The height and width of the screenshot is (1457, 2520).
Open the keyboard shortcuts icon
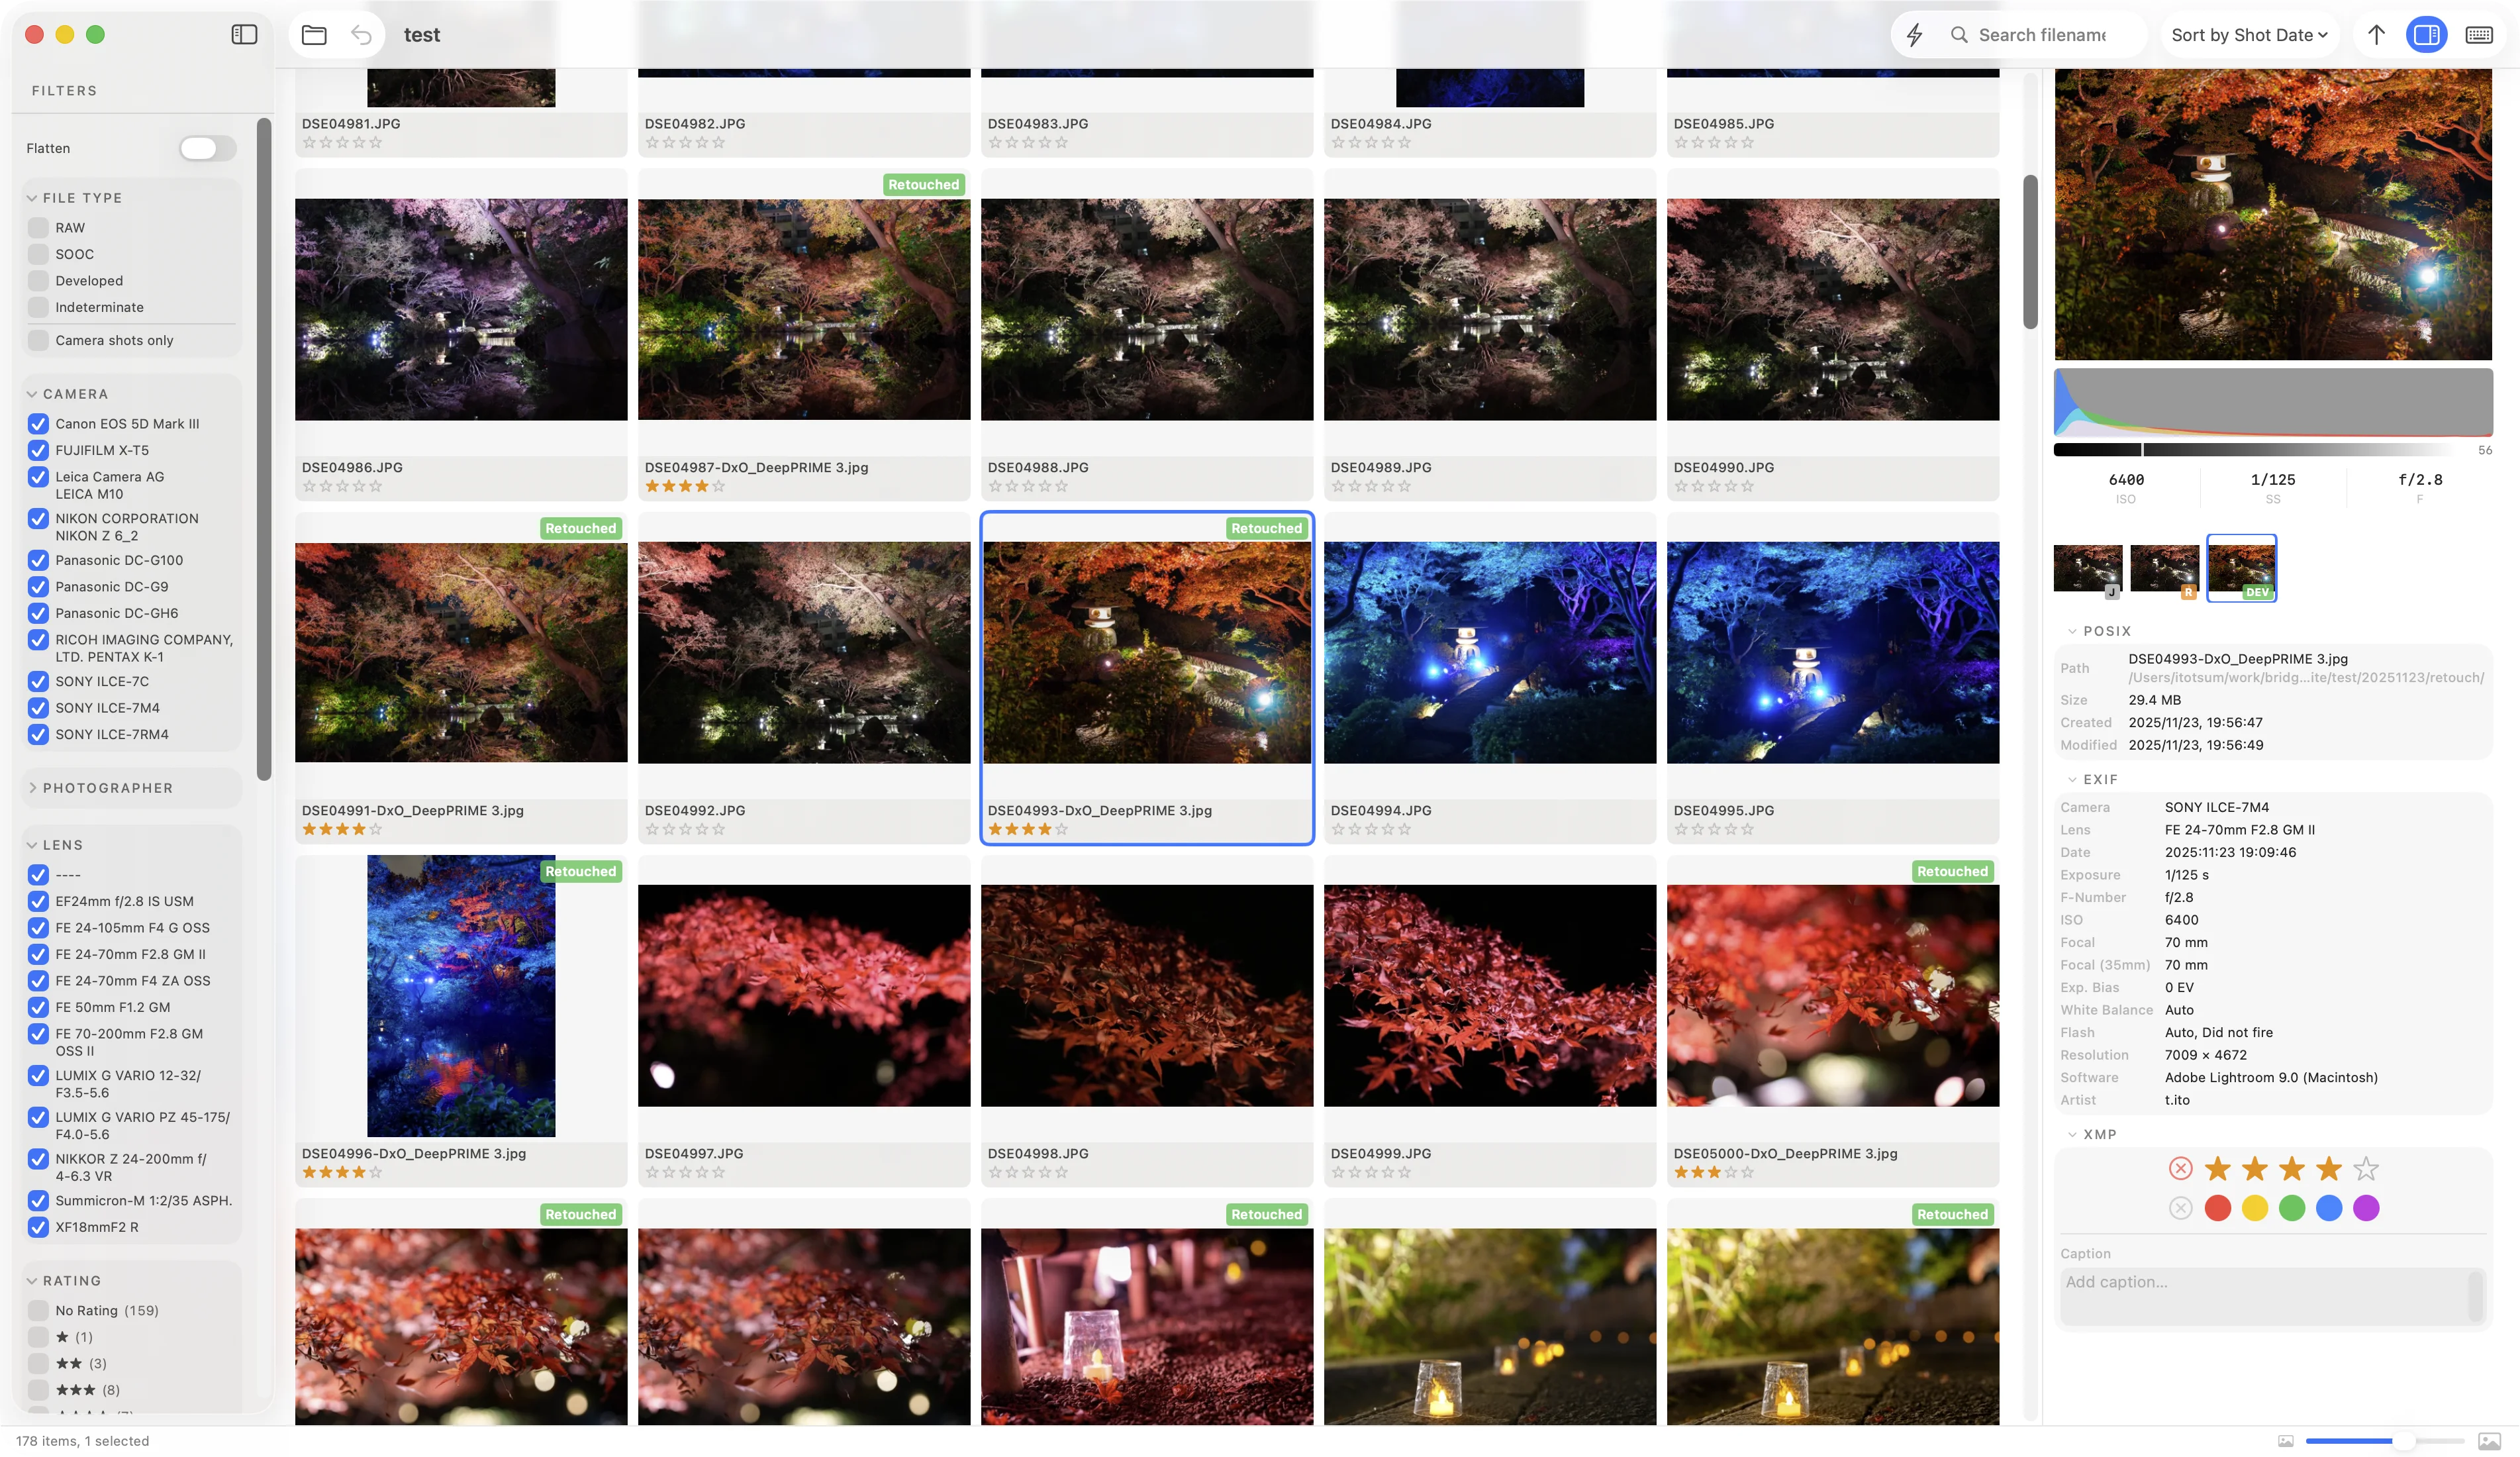tap(2479, 35)
